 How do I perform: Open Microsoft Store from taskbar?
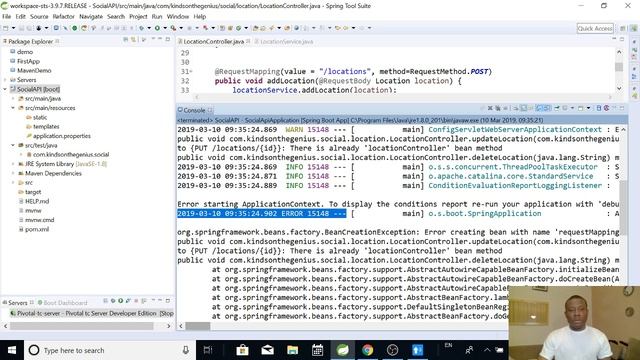[x=242, y=350]
